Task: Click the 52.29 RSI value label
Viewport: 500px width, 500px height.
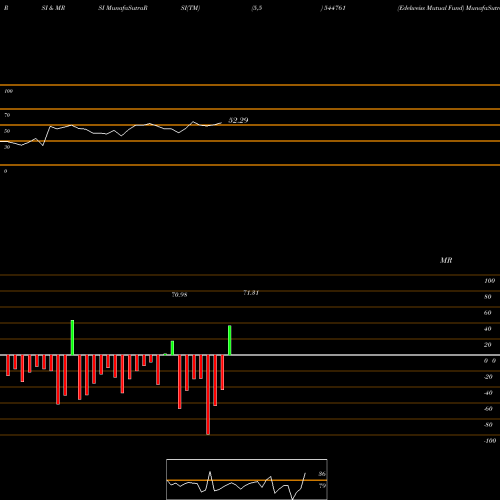Action: (238, 120)
